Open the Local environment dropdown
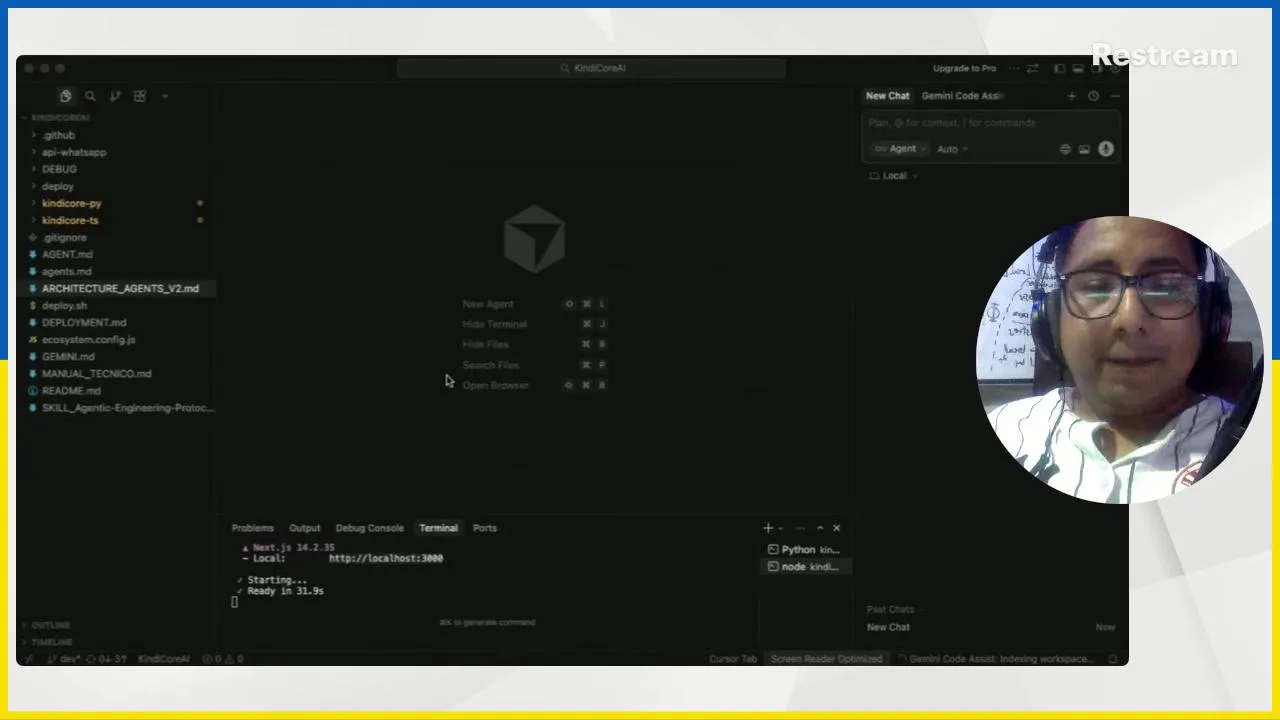 (x=893, y=176)
